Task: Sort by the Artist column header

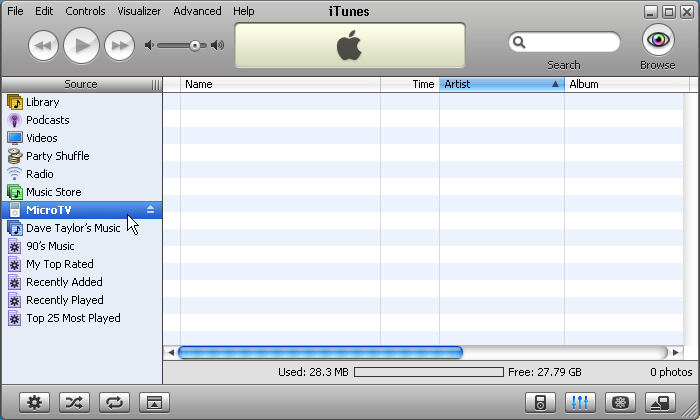Action: click(x=502, y=84)
